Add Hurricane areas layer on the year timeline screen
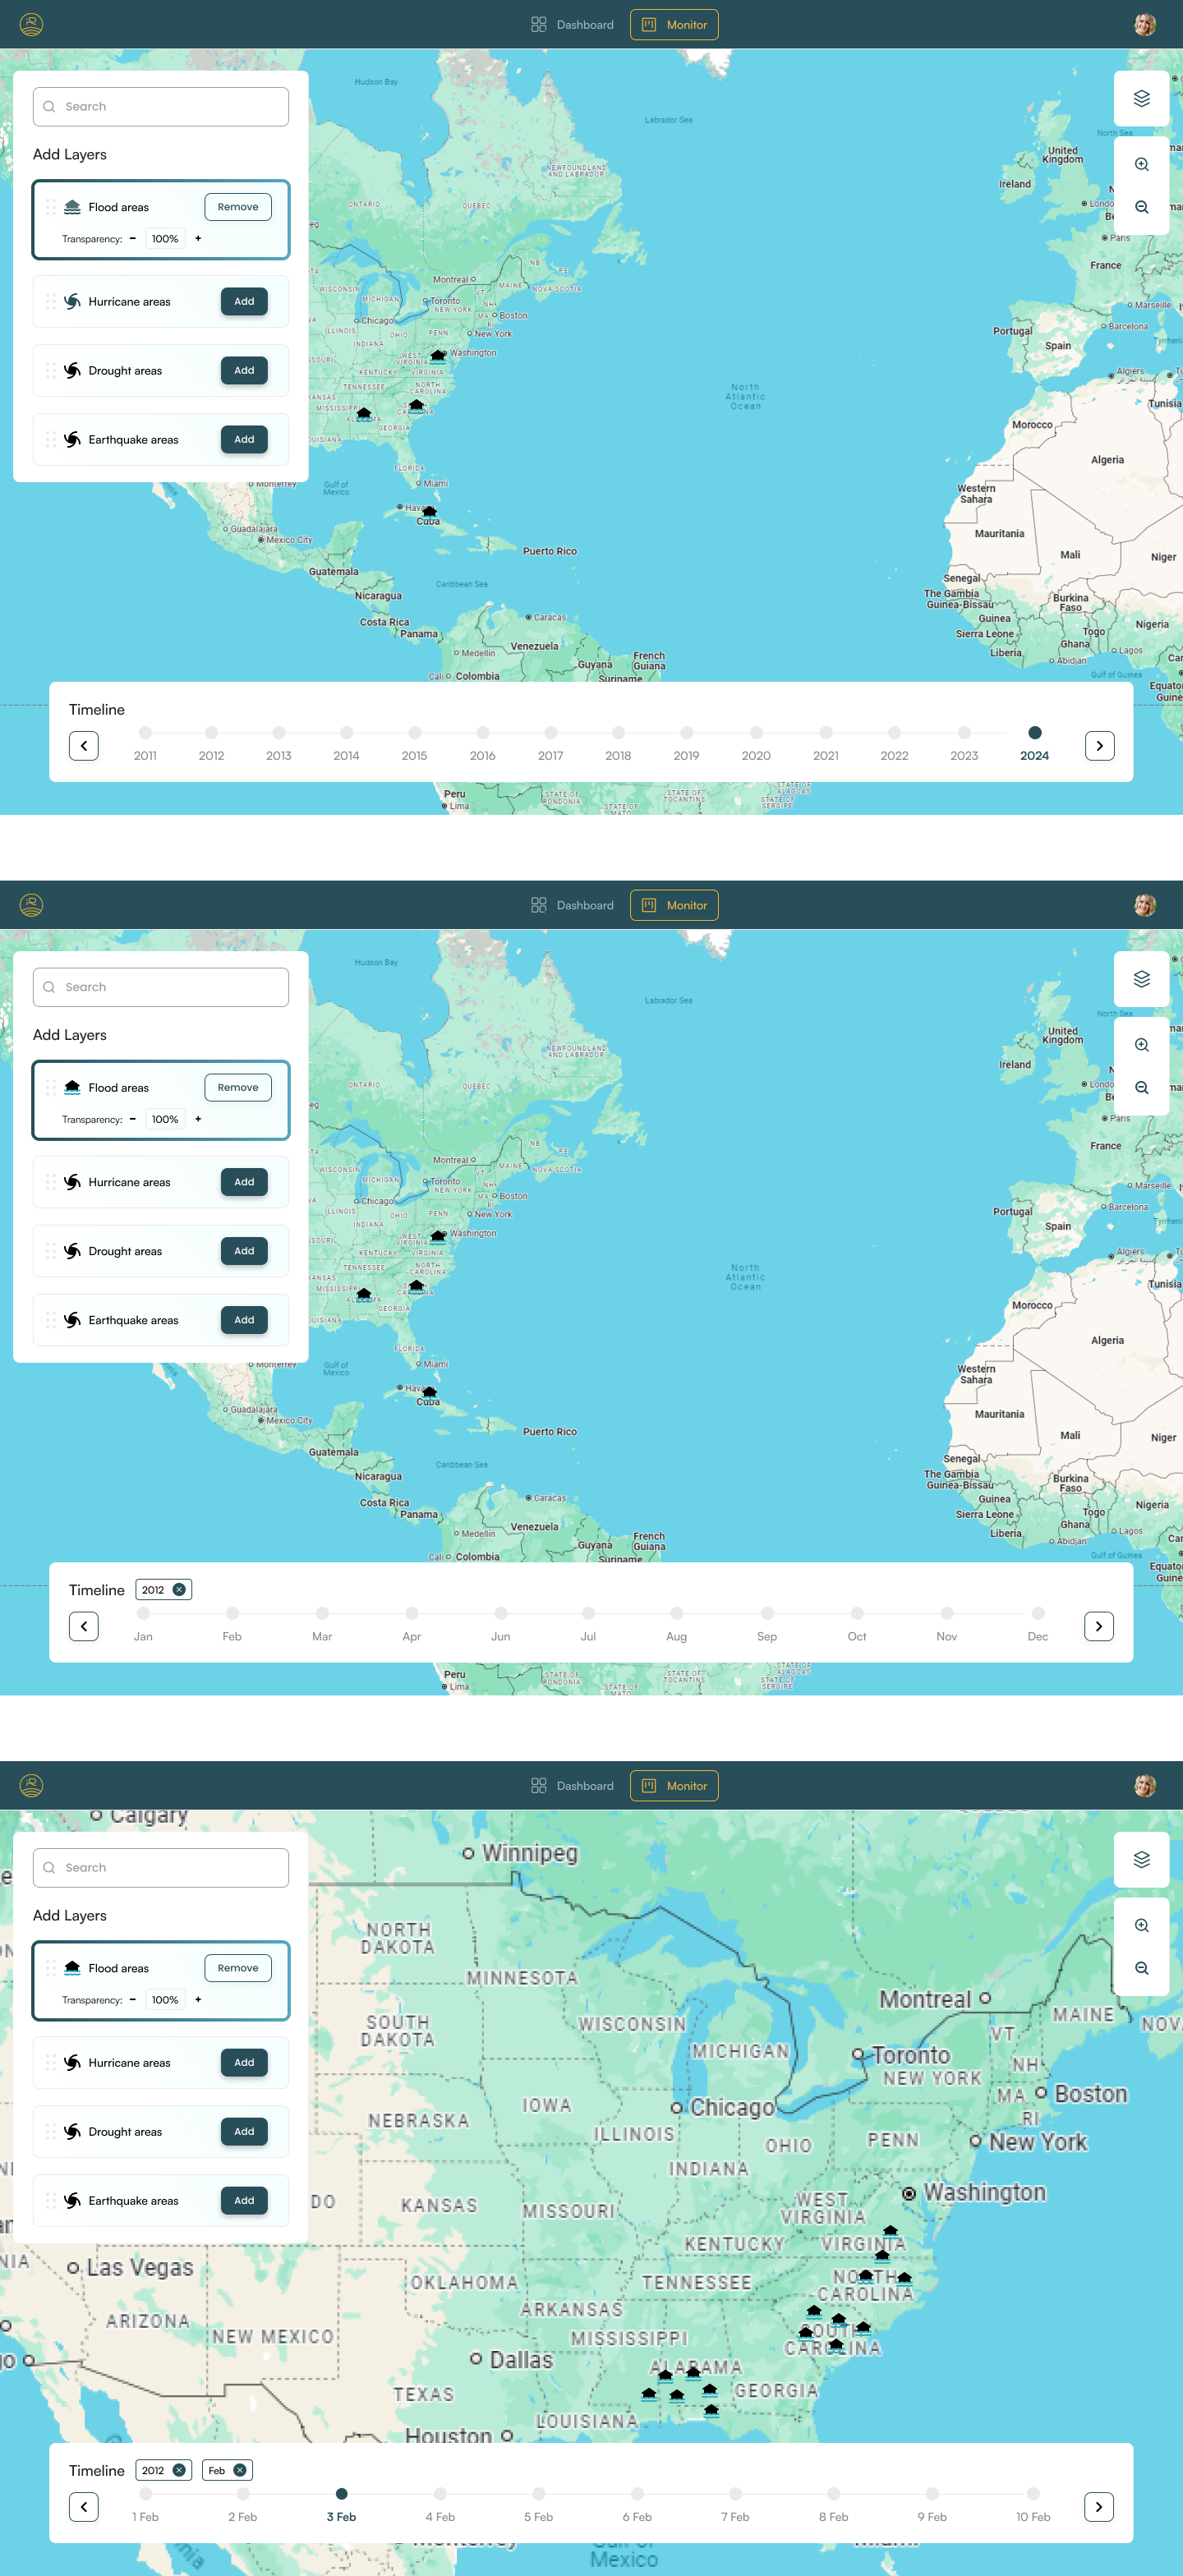Viewport: 1183px width, 2576px height. 244,301
